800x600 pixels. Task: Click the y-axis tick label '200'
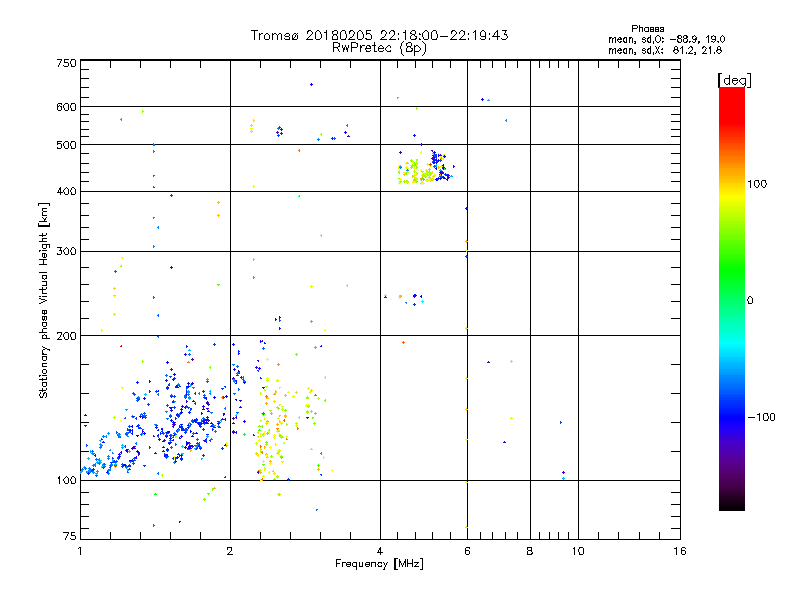click(x=66, y=336)
